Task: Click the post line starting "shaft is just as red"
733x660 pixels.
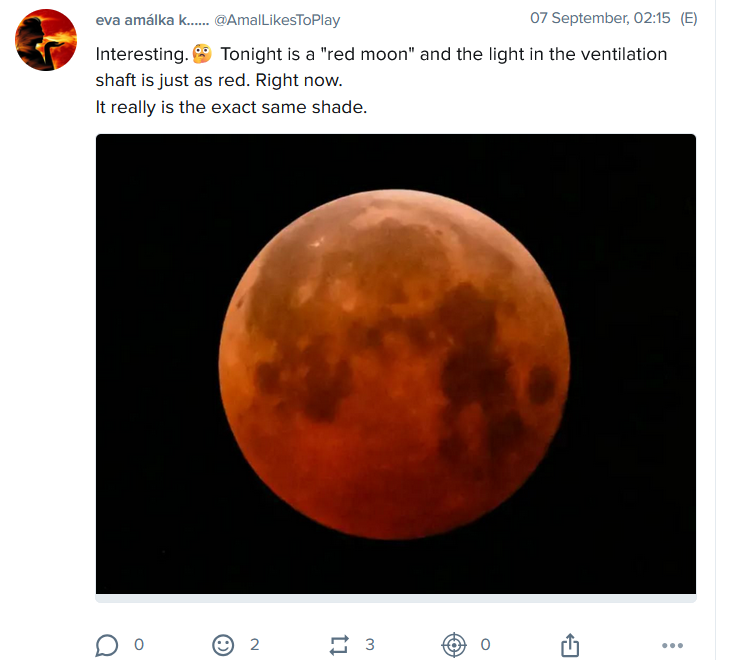Action: click(x=225, y=80)
